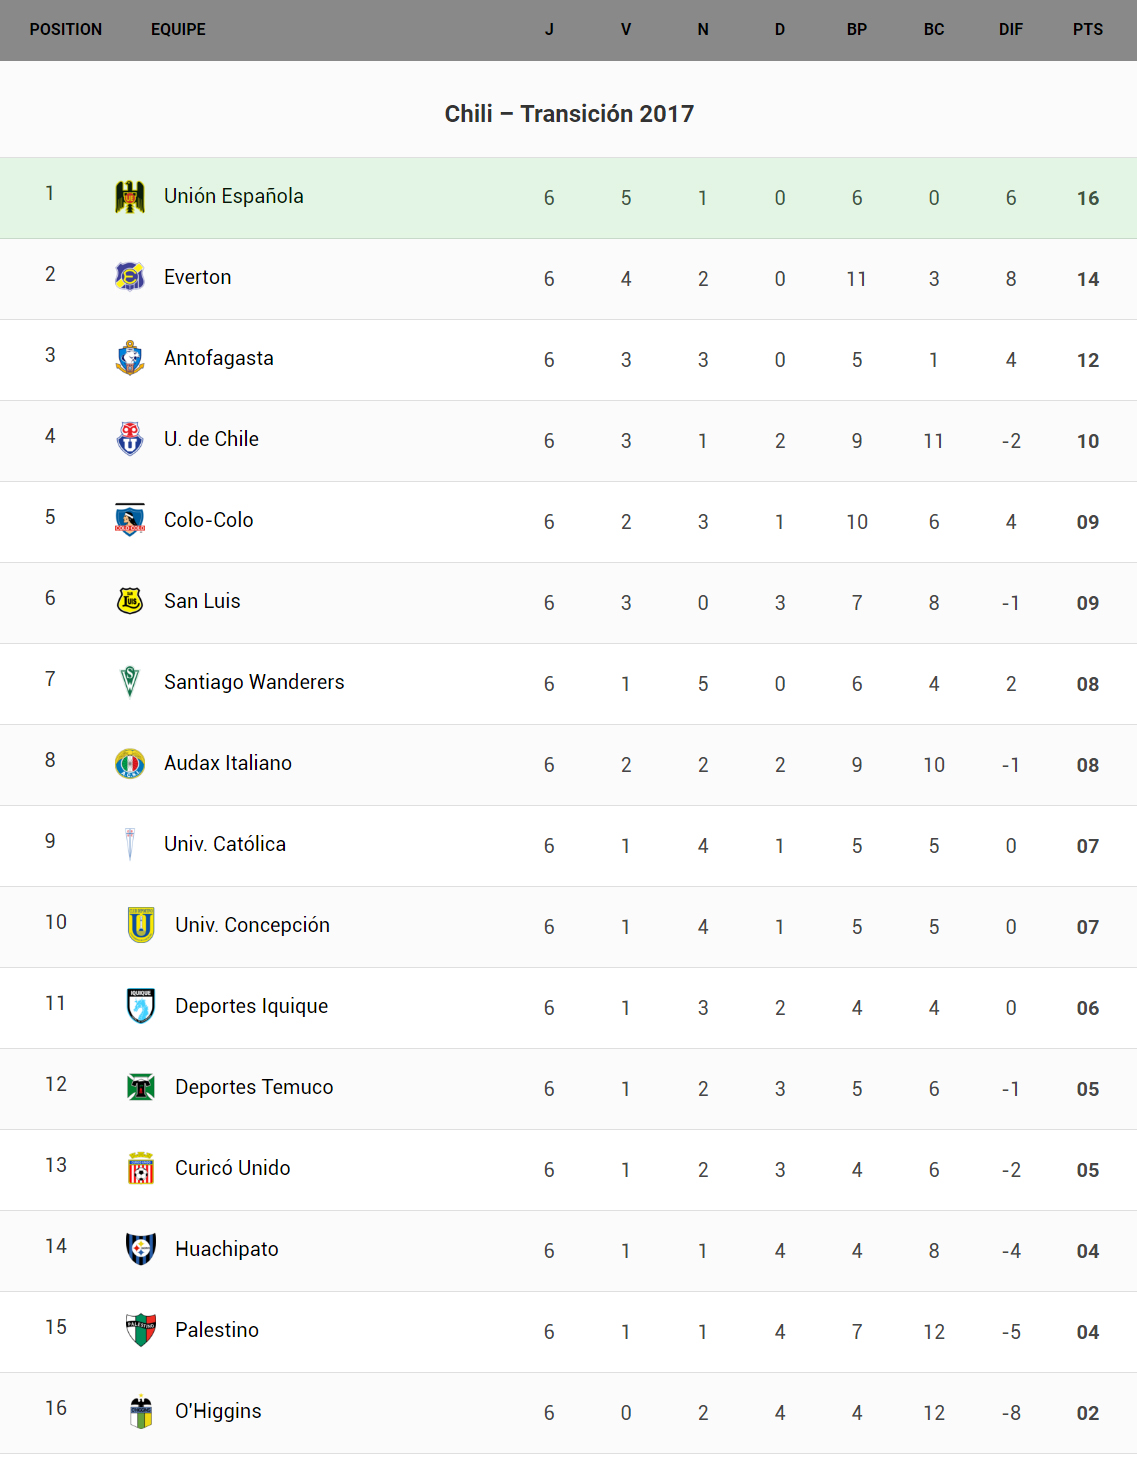Click the Audax Italiano round badge
1137x1473 pixels.
click(130, 763)
